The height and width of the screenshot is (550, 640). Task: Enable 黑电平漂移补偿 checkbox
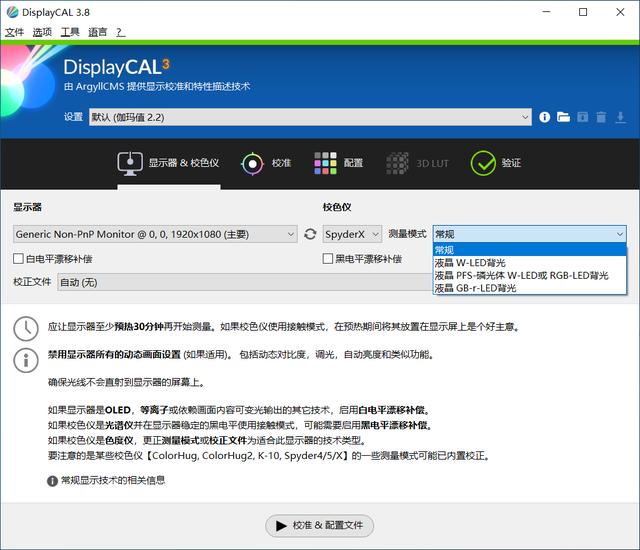[x=328, y=259]
